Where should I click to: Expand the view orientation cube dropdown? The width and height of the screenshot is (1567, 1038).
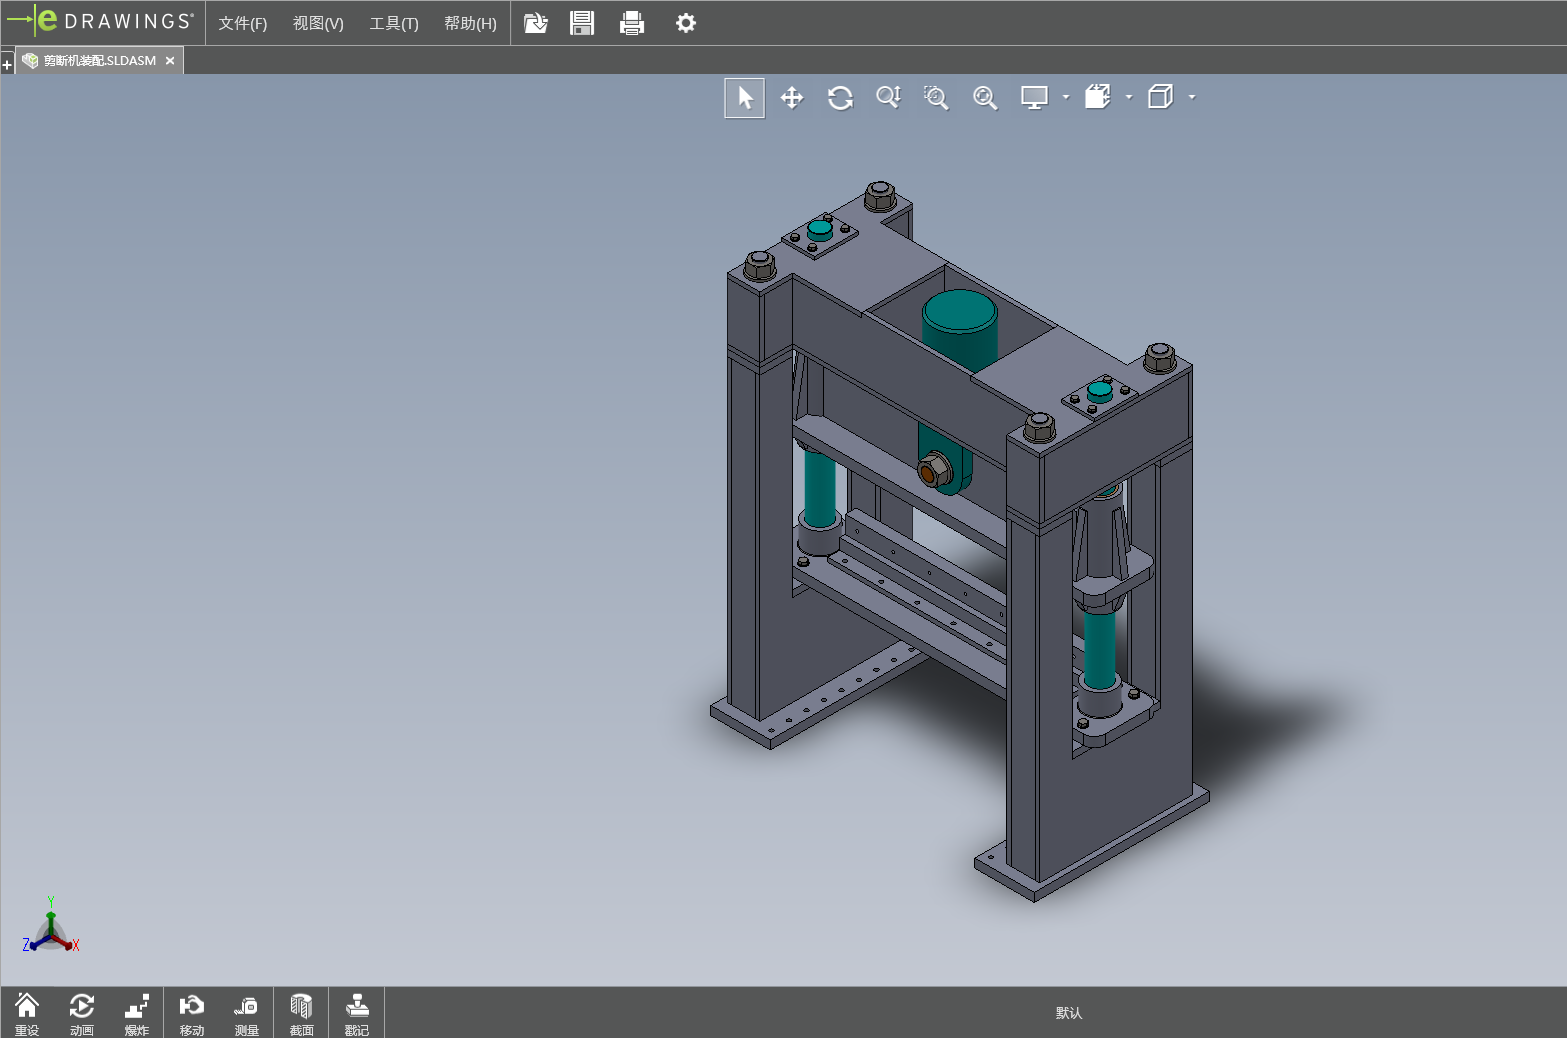(1192, 98)
